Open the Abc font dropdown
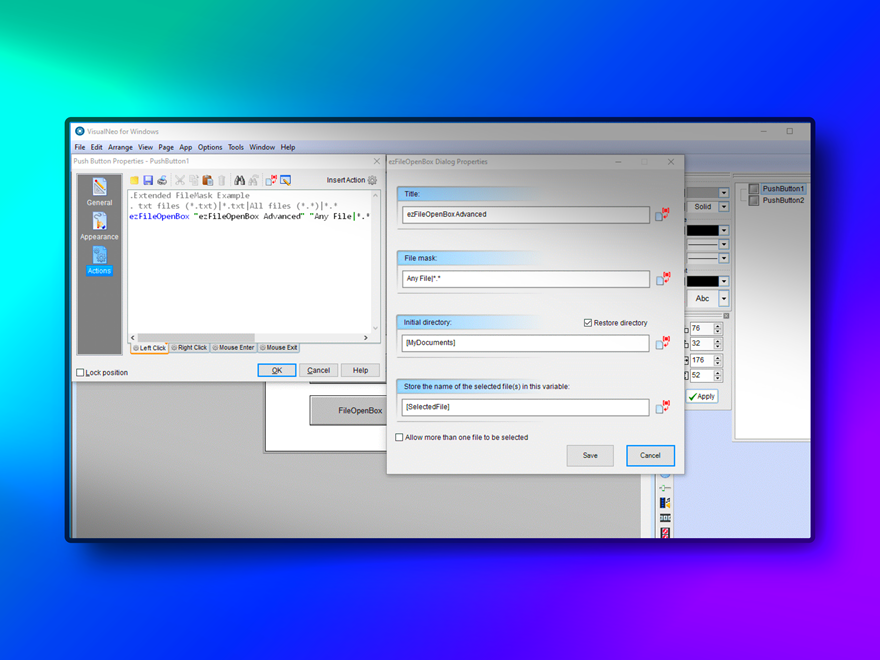 pos(724,299)
